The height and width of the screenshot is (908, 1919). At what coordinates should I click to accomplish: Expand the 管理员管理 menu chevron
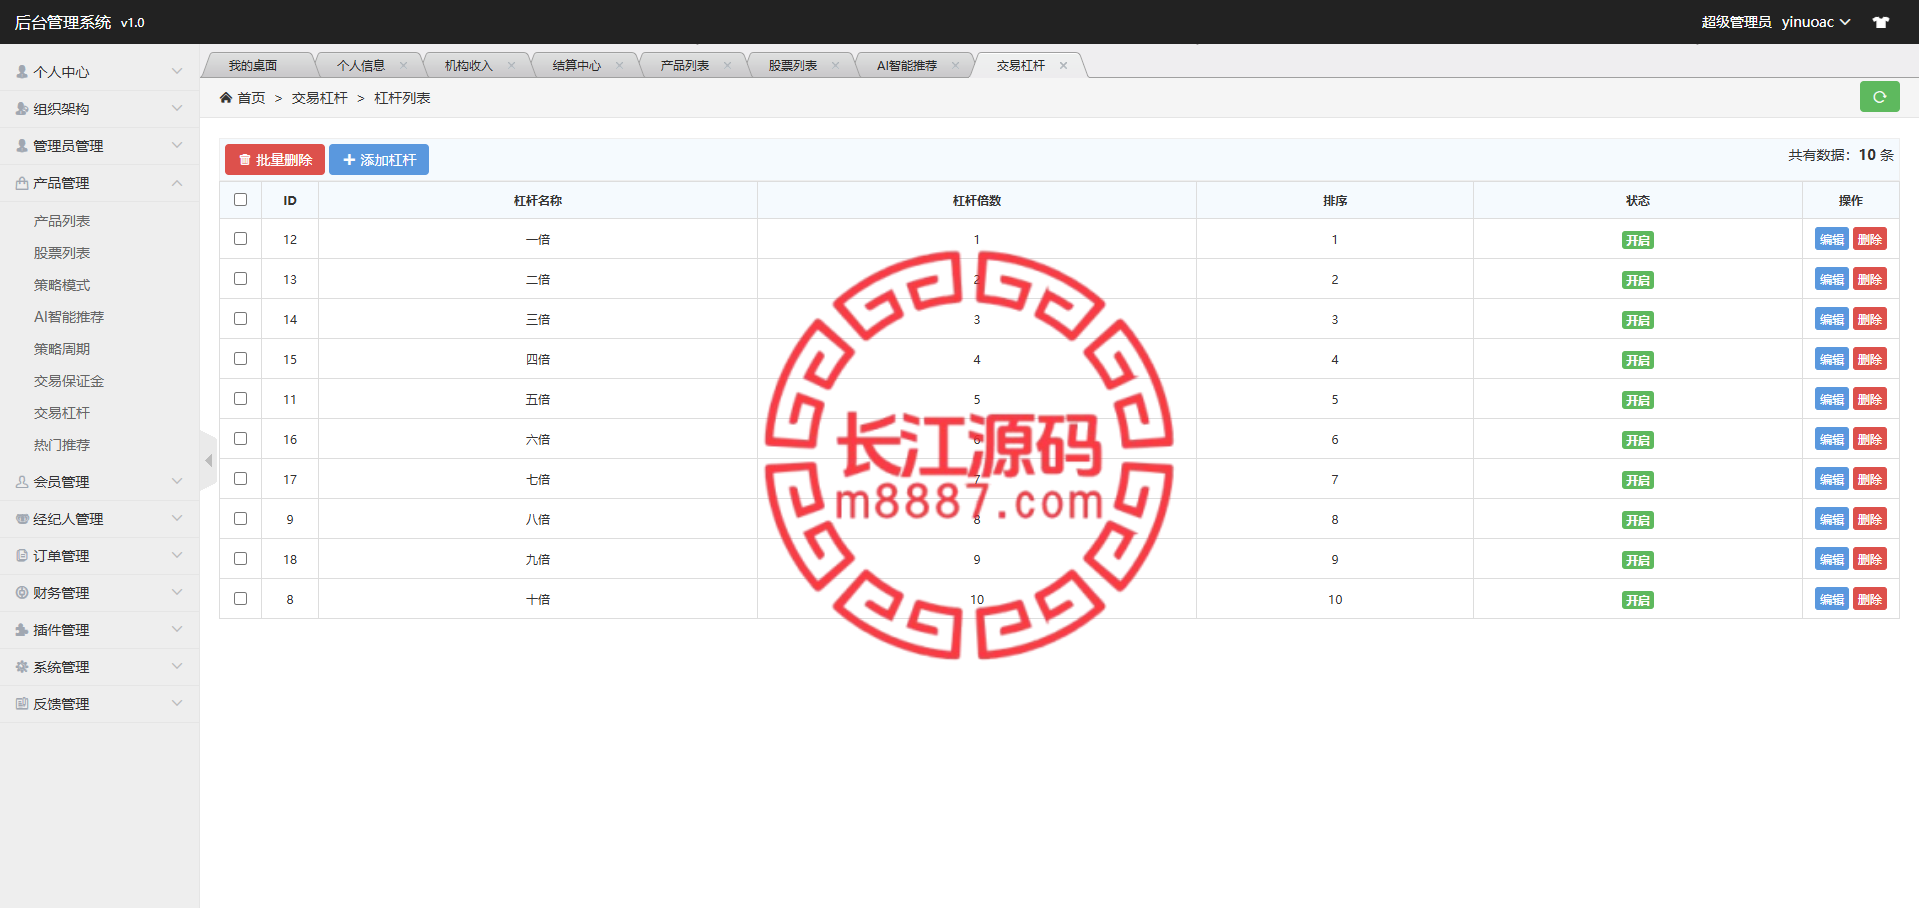click(x=177, y=145)
